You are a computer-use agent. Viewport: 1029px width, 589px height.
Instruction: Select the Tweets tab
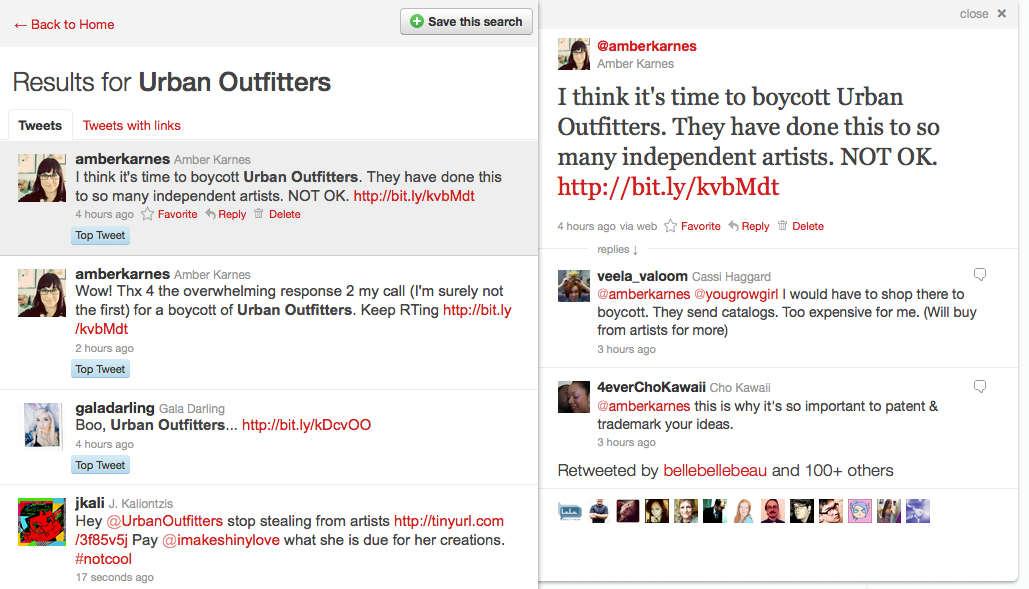coord(40,125)
